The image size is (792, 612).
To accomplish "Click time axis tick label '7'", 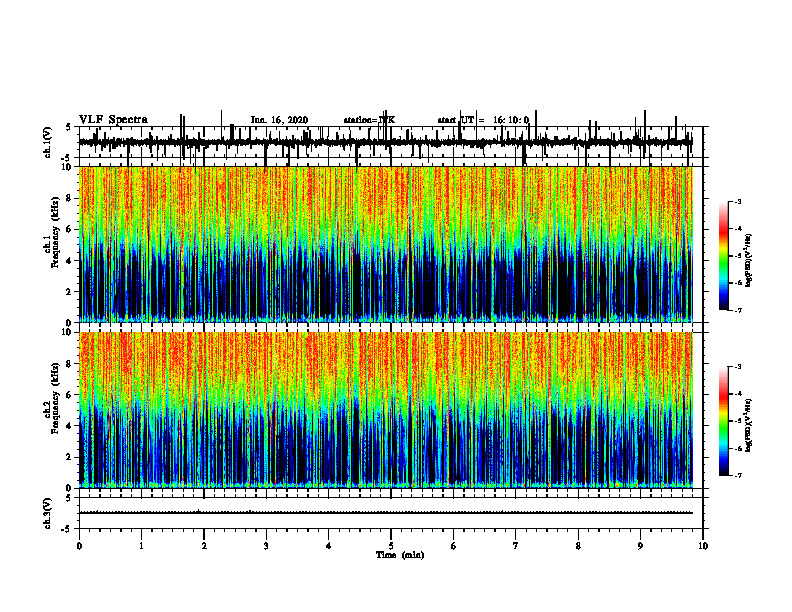I will 516,546.
